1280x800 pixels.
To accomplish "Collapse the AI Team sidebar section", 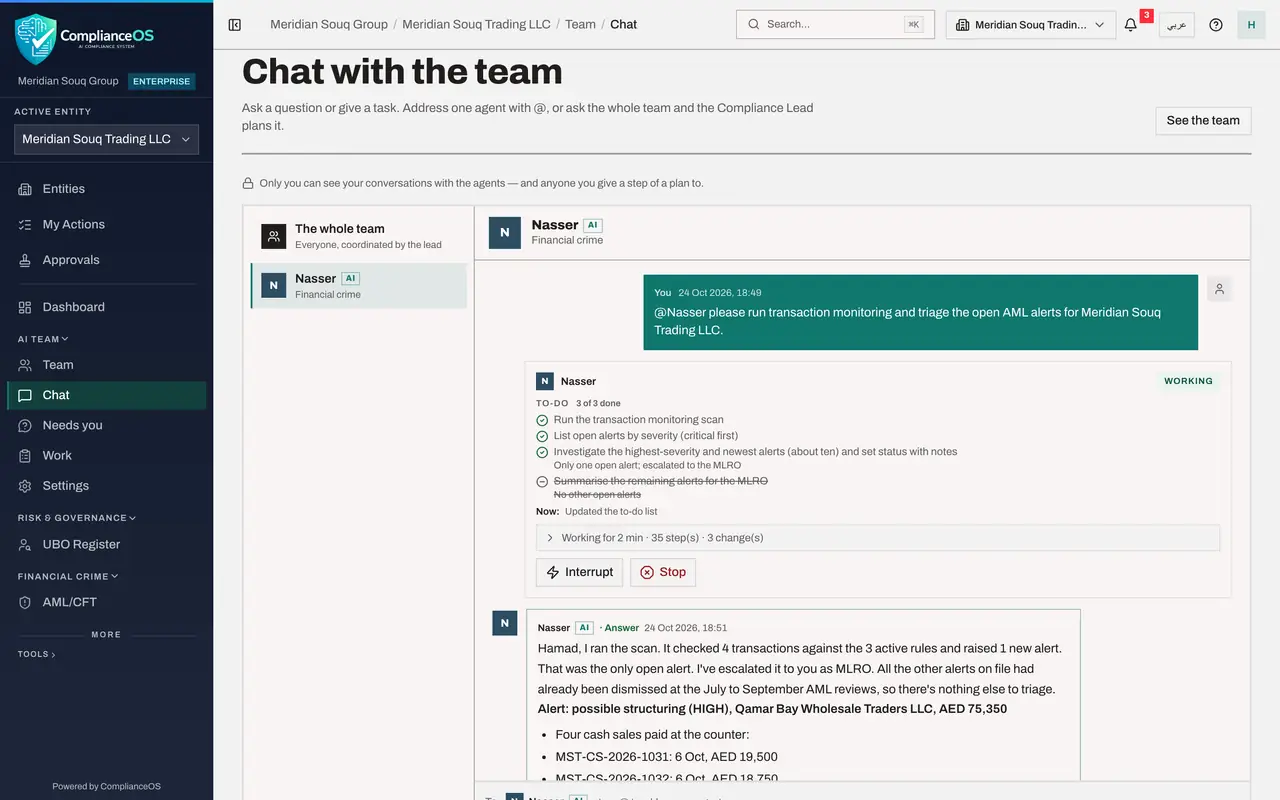I will click(43, 339).
